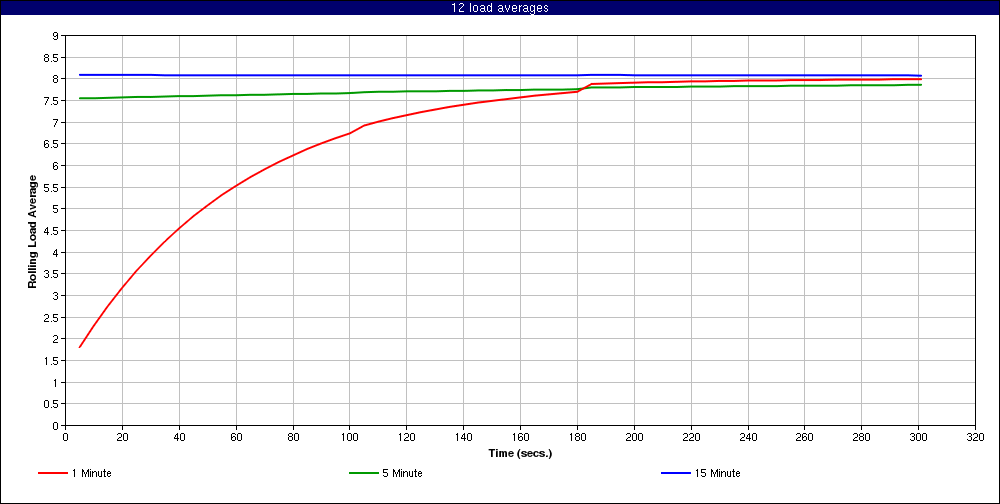The width and height of the screenshot is (1000, 504).
Task: Click the 'Time (secs.)' axis label
Action: point(520,454)
